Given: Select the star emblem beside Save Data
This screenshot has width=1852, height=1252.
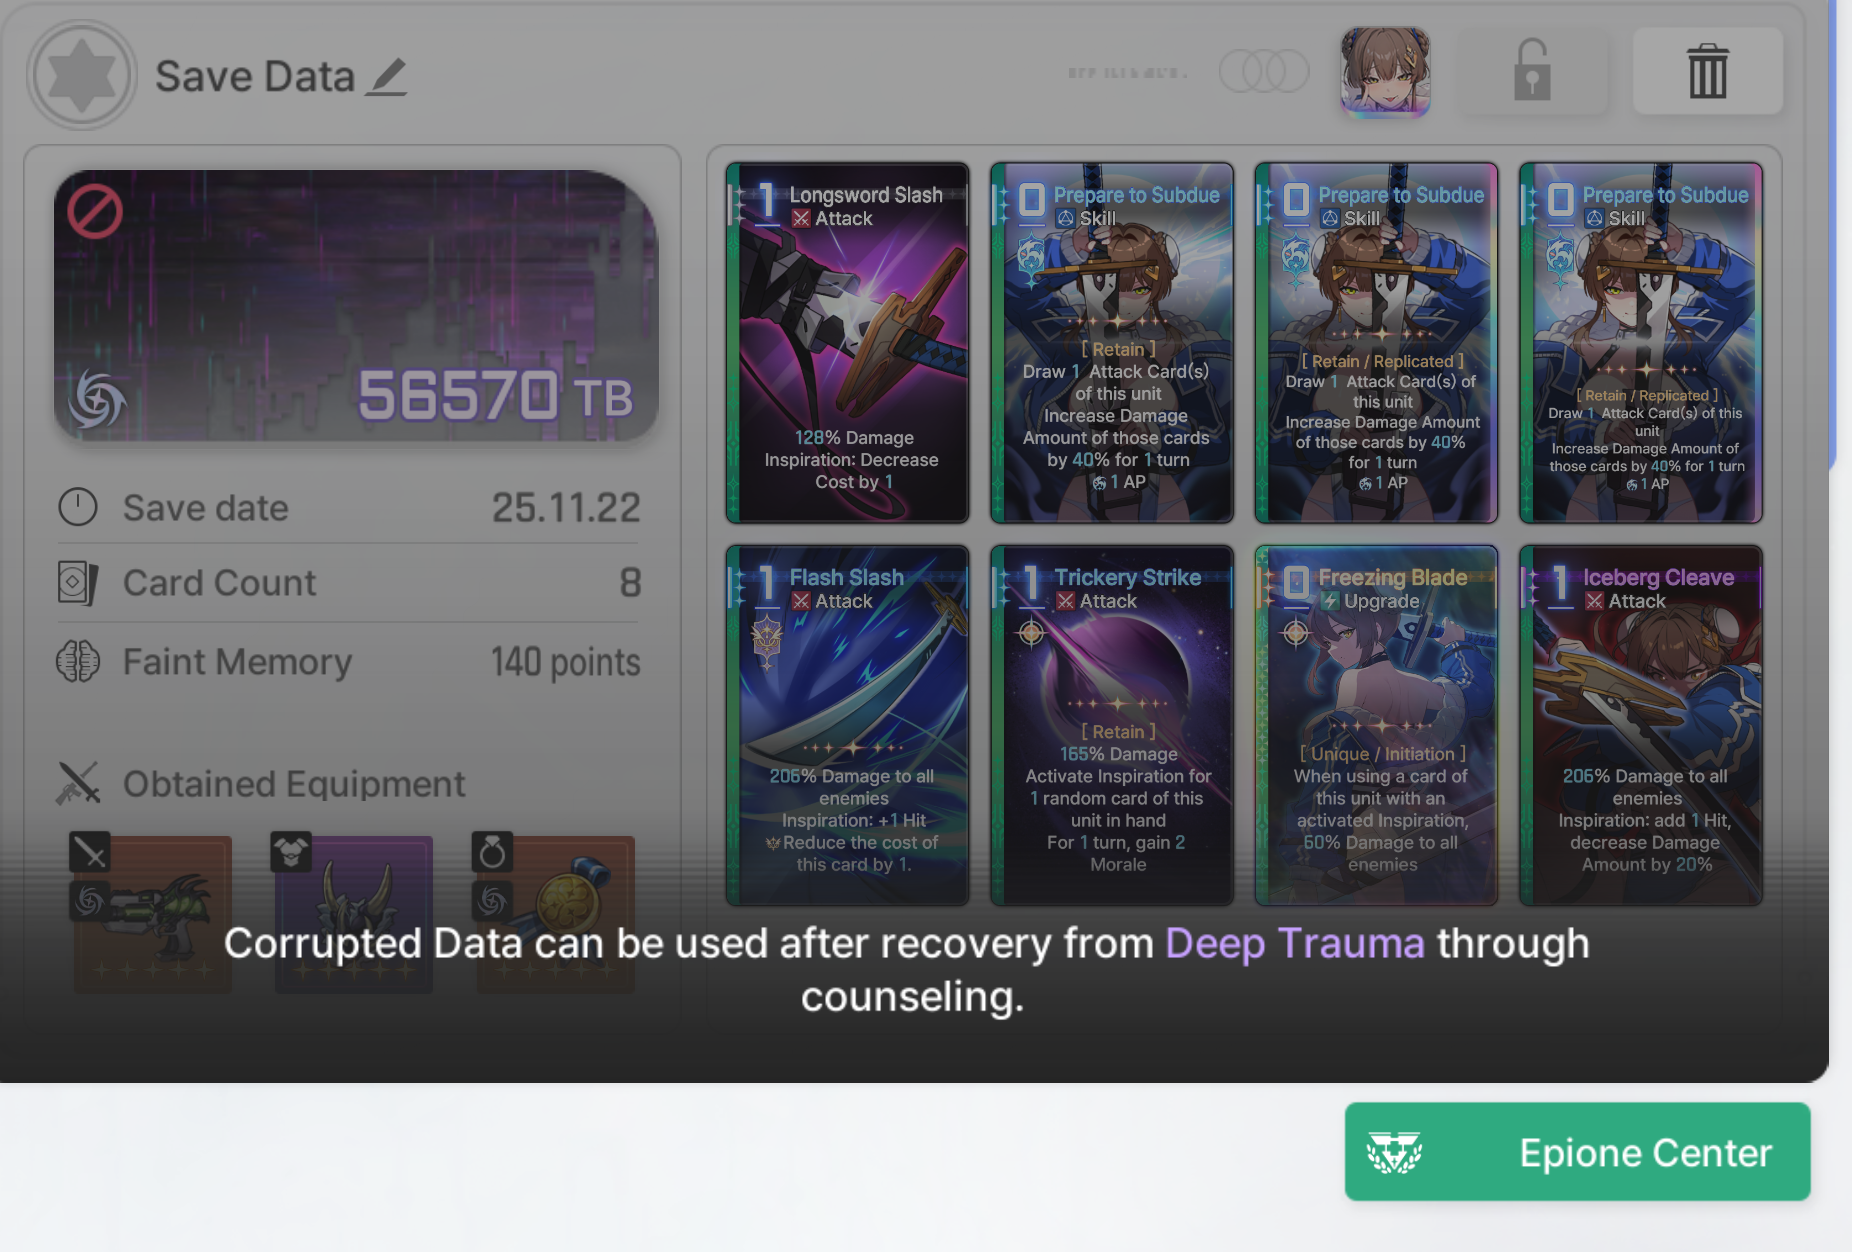Looking at the screenshot, I should (82, 75).
